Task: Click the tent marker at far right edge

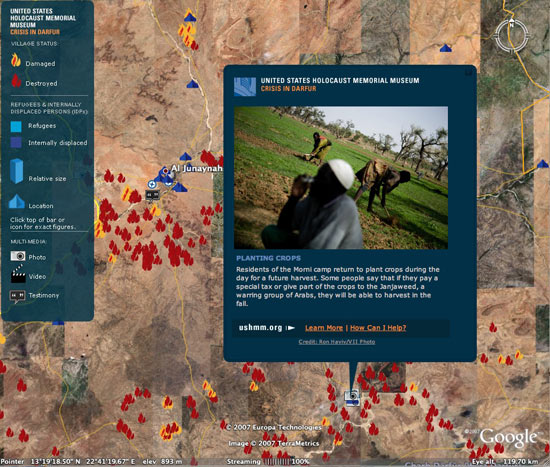Action: [x=543, y=164]
